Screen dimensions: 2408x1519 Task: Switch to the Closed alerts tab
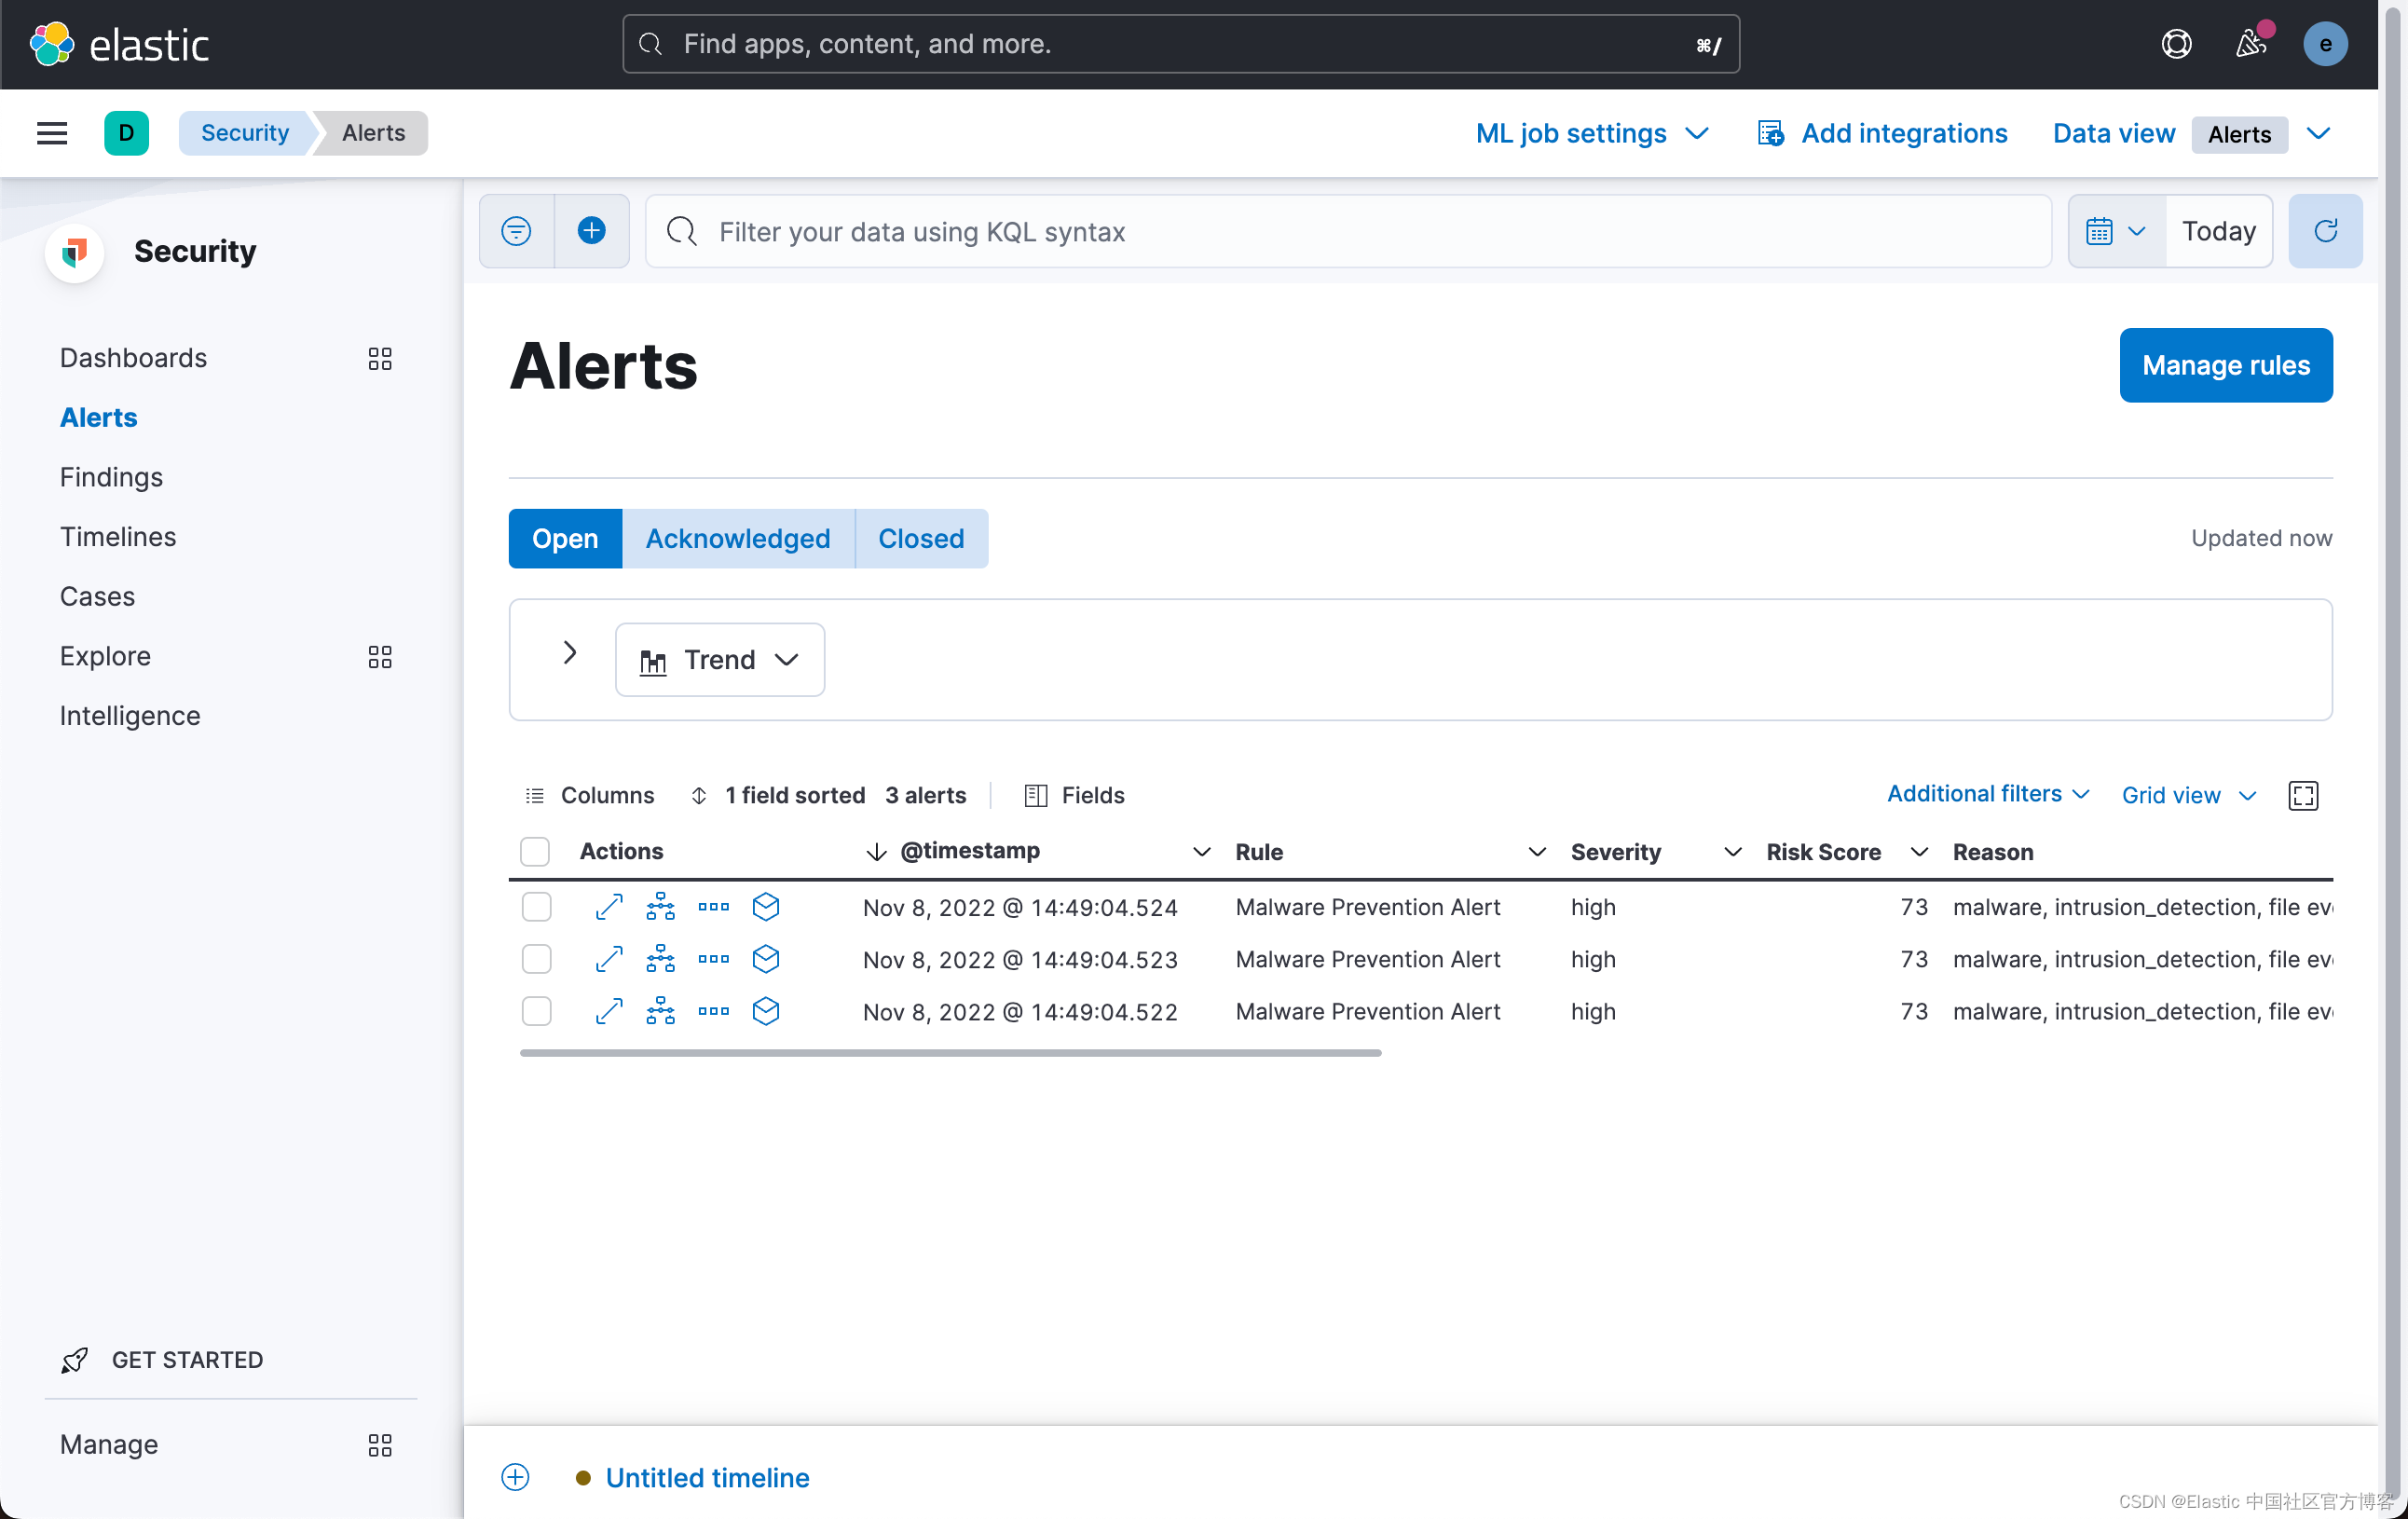(921, 538)
